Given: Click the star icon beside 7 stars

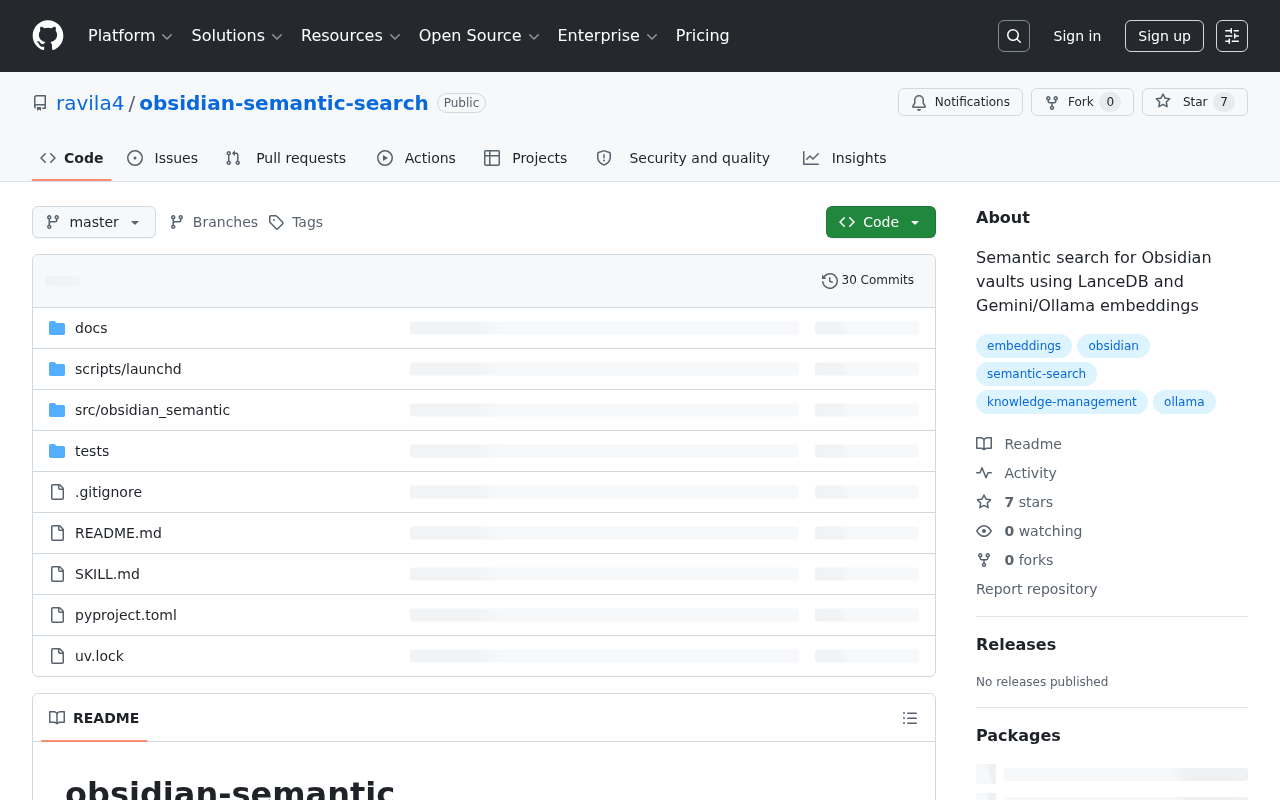Looking at the screenshot, I should 984,502.
